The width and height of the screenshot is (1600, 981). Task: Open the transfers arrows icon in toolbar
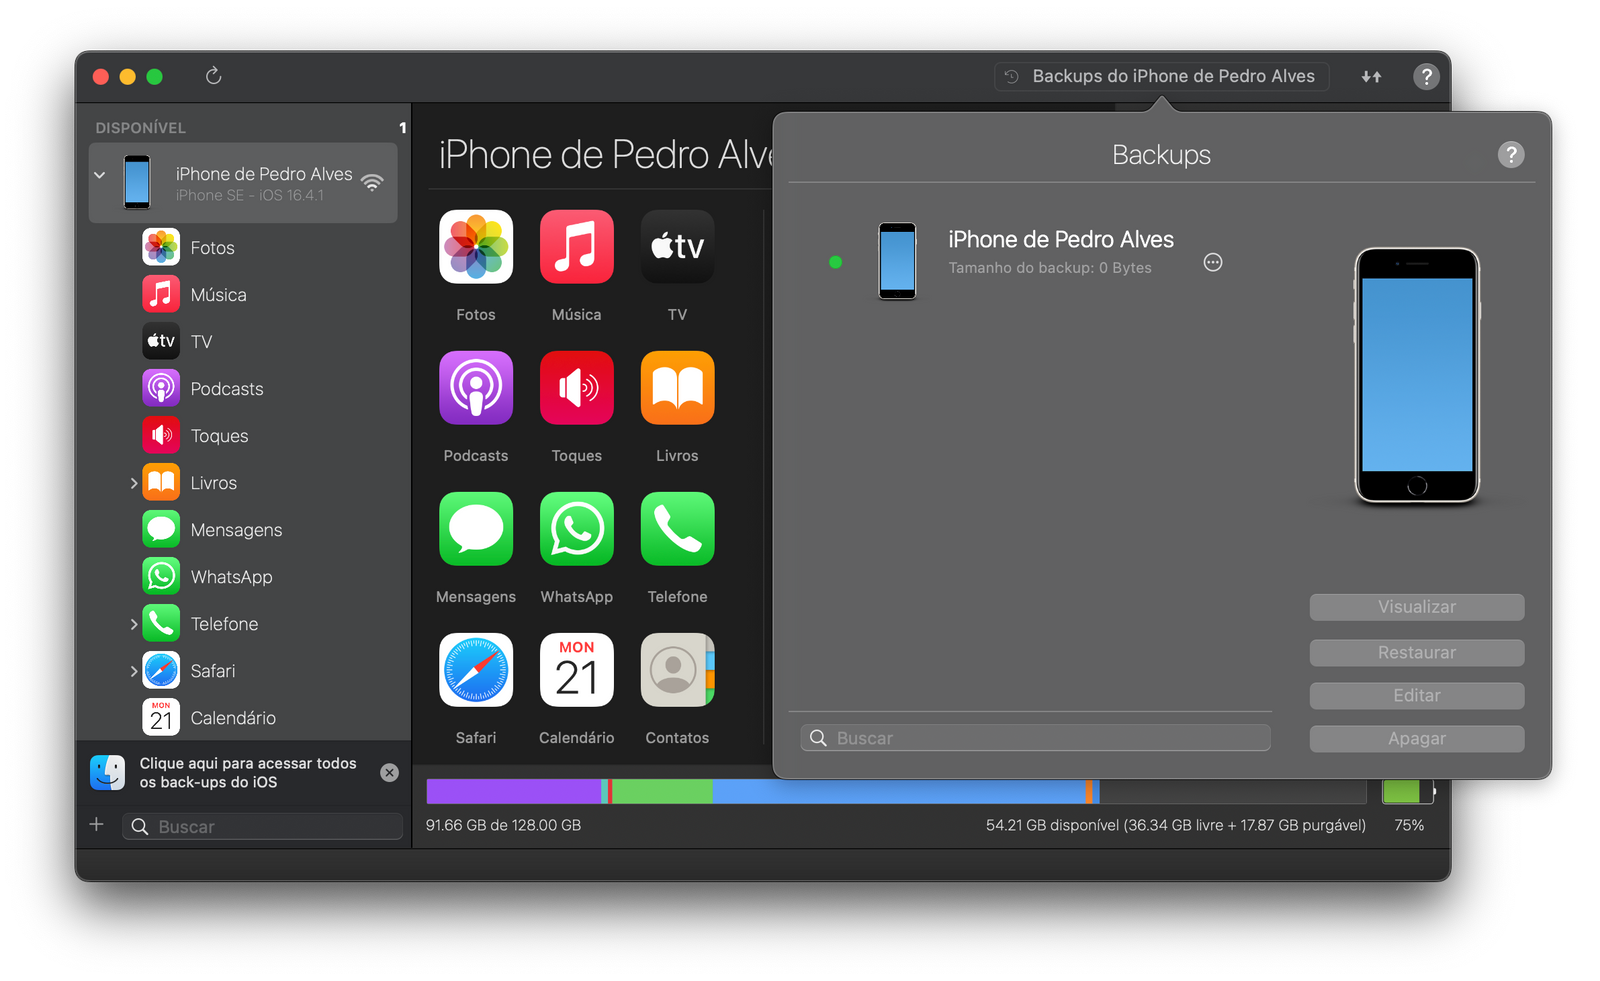(1371, 76)
